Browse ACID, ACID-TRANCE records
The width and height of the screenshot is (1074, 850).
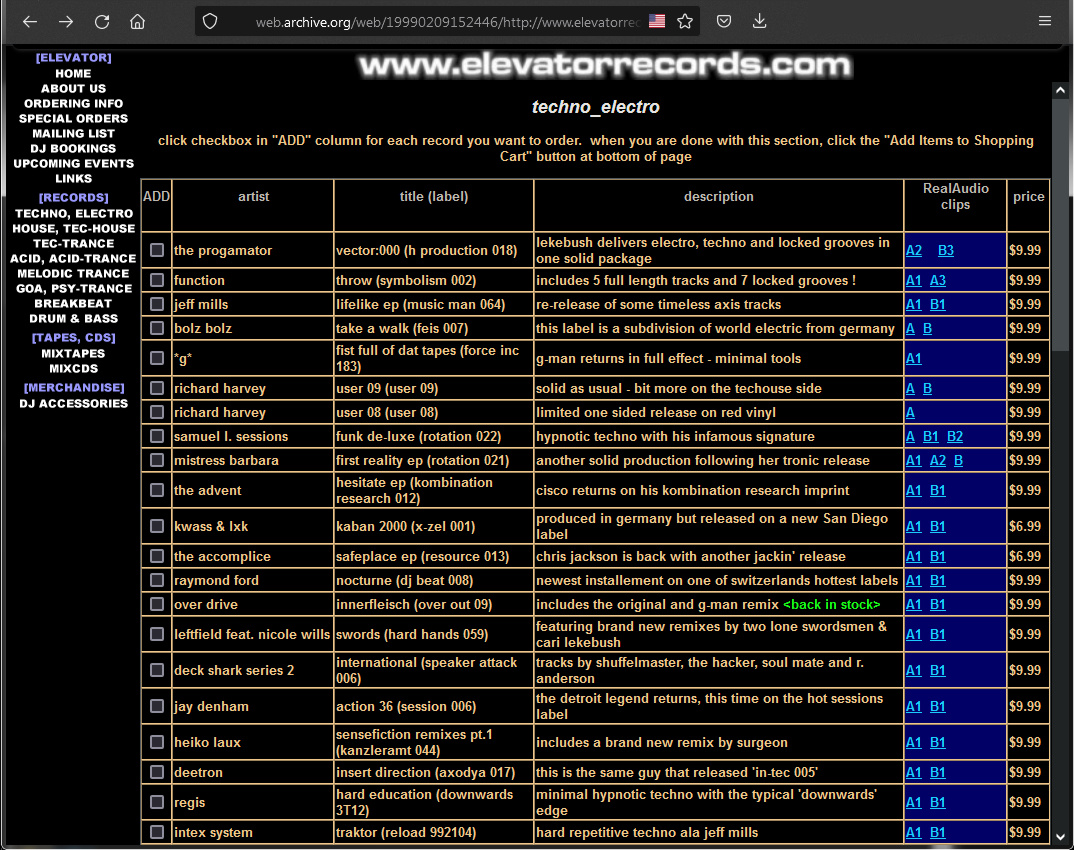[73, 259]
